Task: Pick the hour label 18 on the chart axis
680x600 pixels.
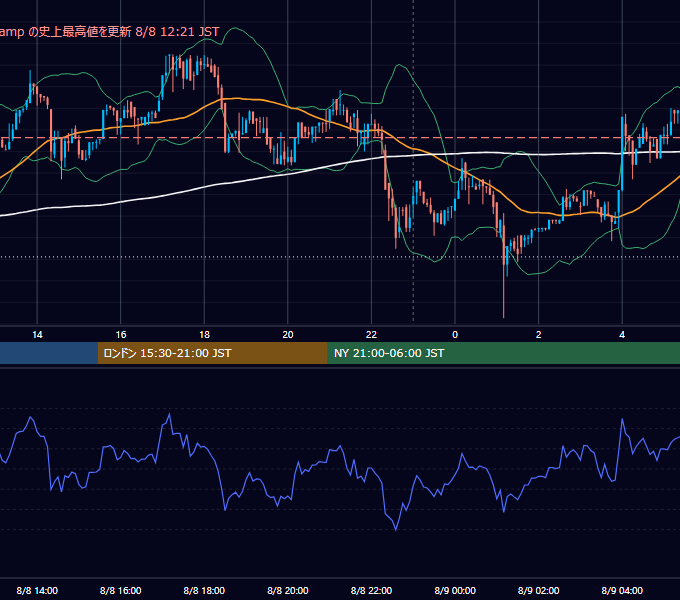Action: [x=204, y=335]
